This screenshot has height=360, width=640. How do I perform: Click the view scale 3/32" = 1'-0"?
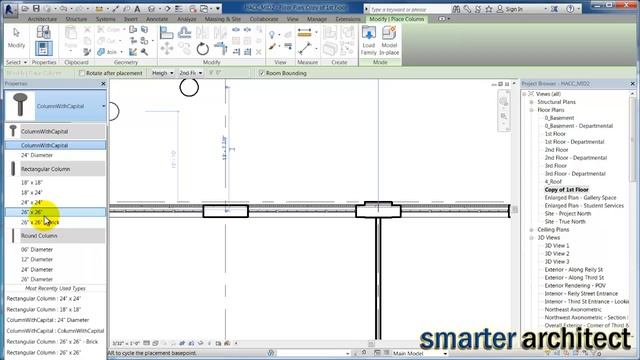[126, 344]
